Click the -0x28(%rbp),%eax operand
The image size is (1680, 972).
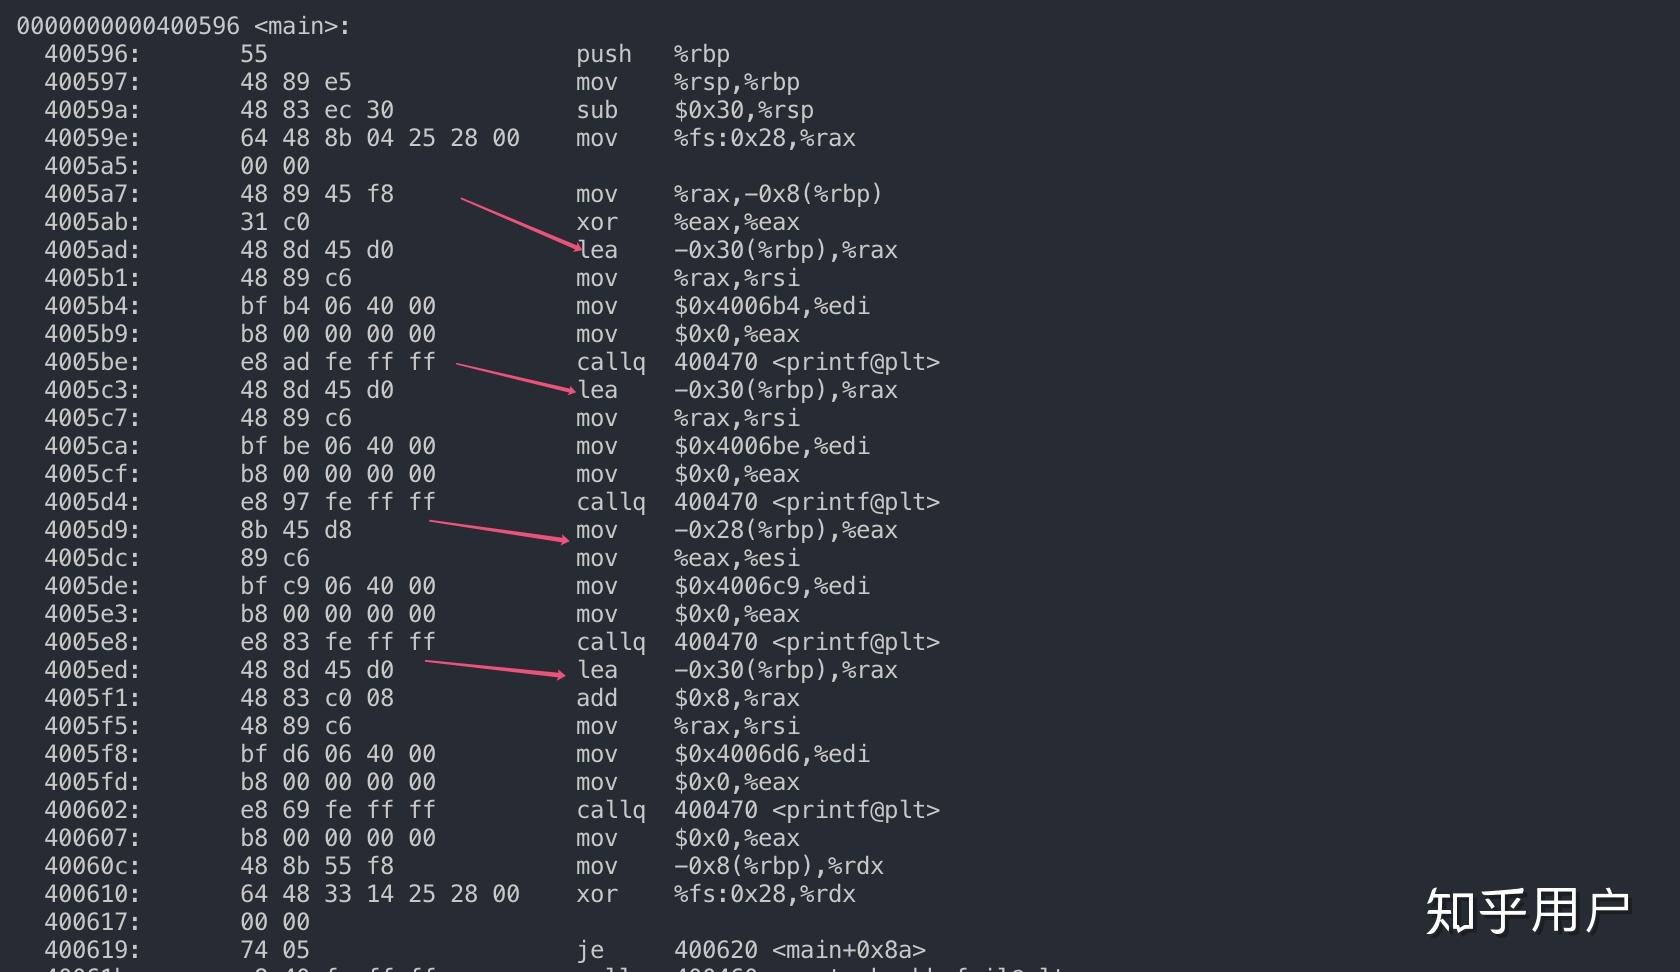785,530
